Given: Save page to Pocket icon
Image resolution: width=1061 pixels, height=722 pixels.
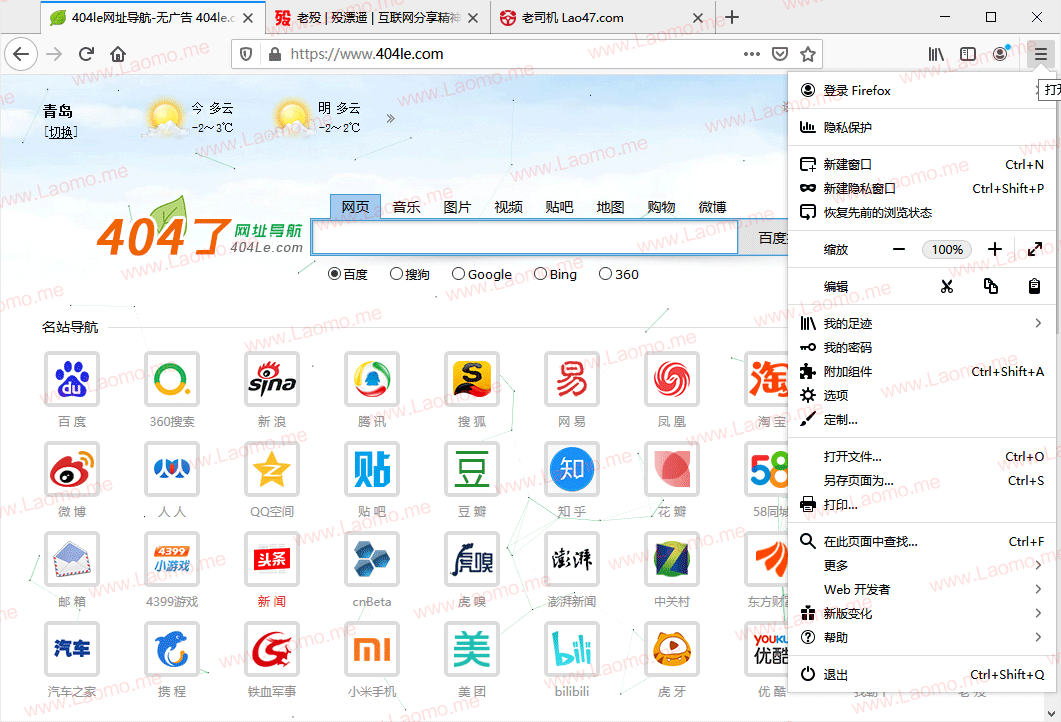Looking at the screenshot, I should [x=780, y=54].
